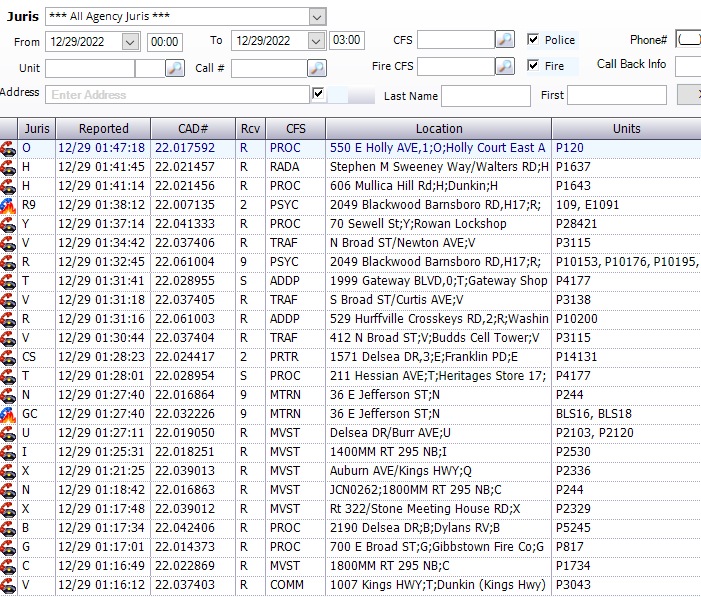
Task: Focus the Enter Address input field
Action: coord(177,95)
